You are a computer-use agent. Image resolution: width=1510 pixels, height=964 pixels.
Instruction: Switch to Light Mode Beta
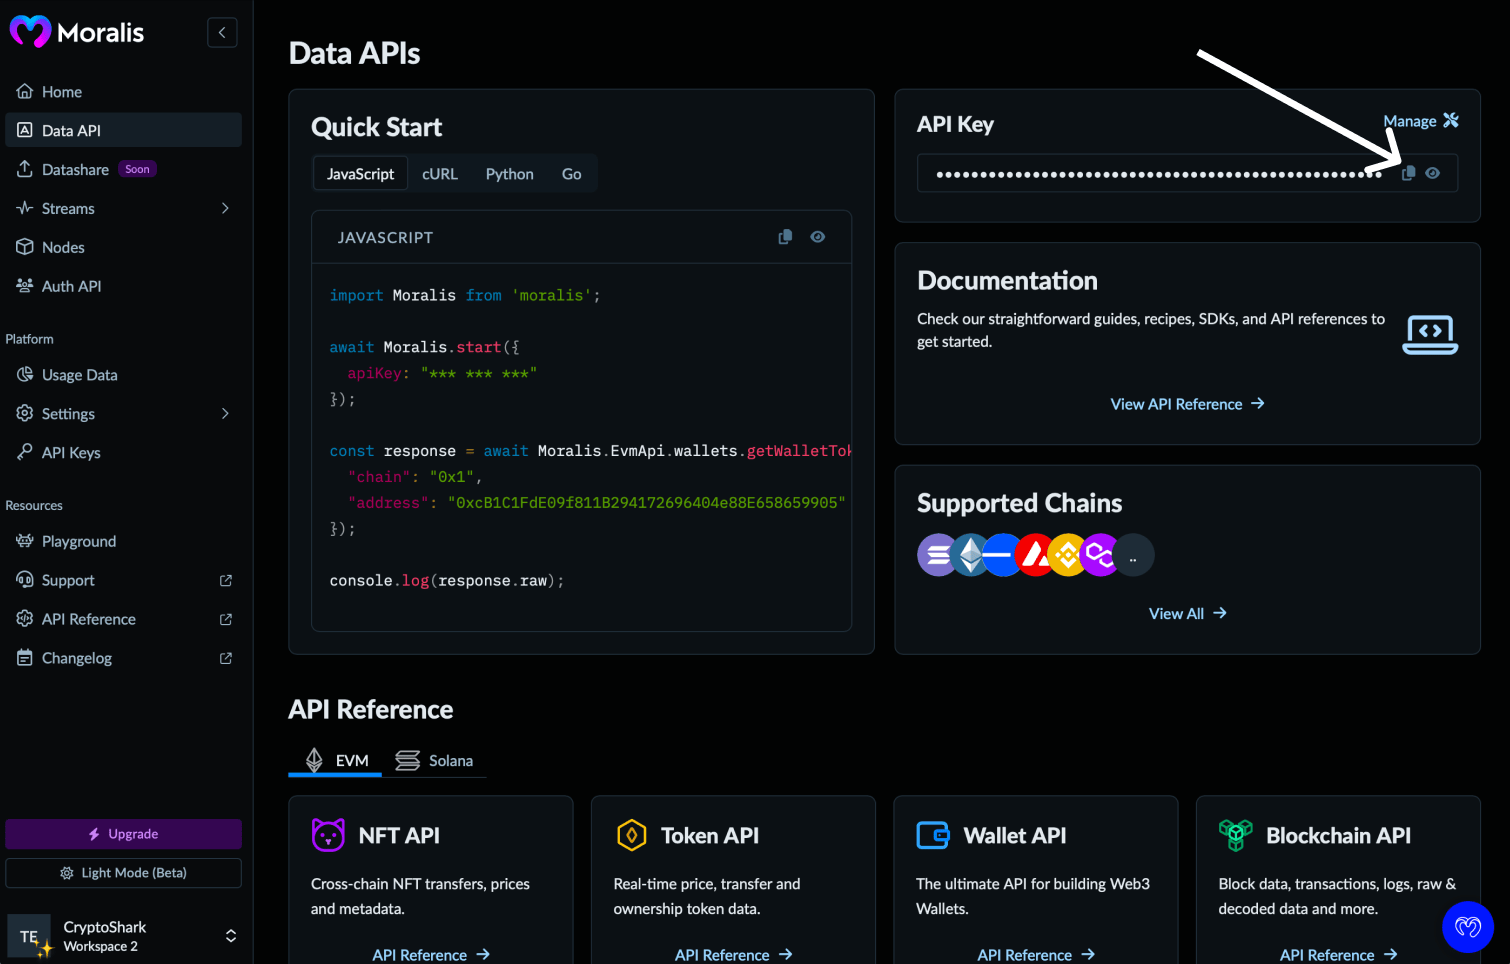tap(123, 872)
